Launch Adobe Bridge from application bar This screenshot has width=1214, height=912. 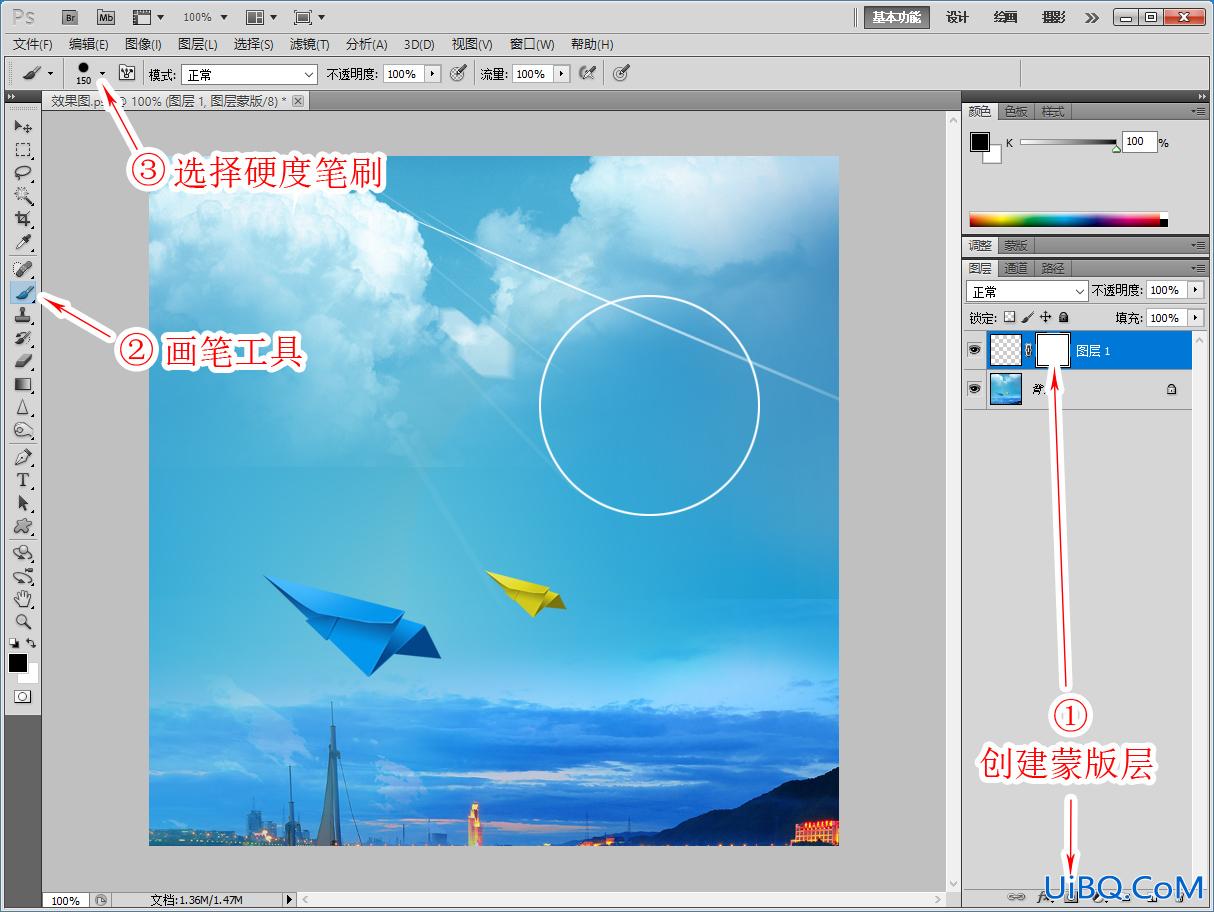click(69, 17)
